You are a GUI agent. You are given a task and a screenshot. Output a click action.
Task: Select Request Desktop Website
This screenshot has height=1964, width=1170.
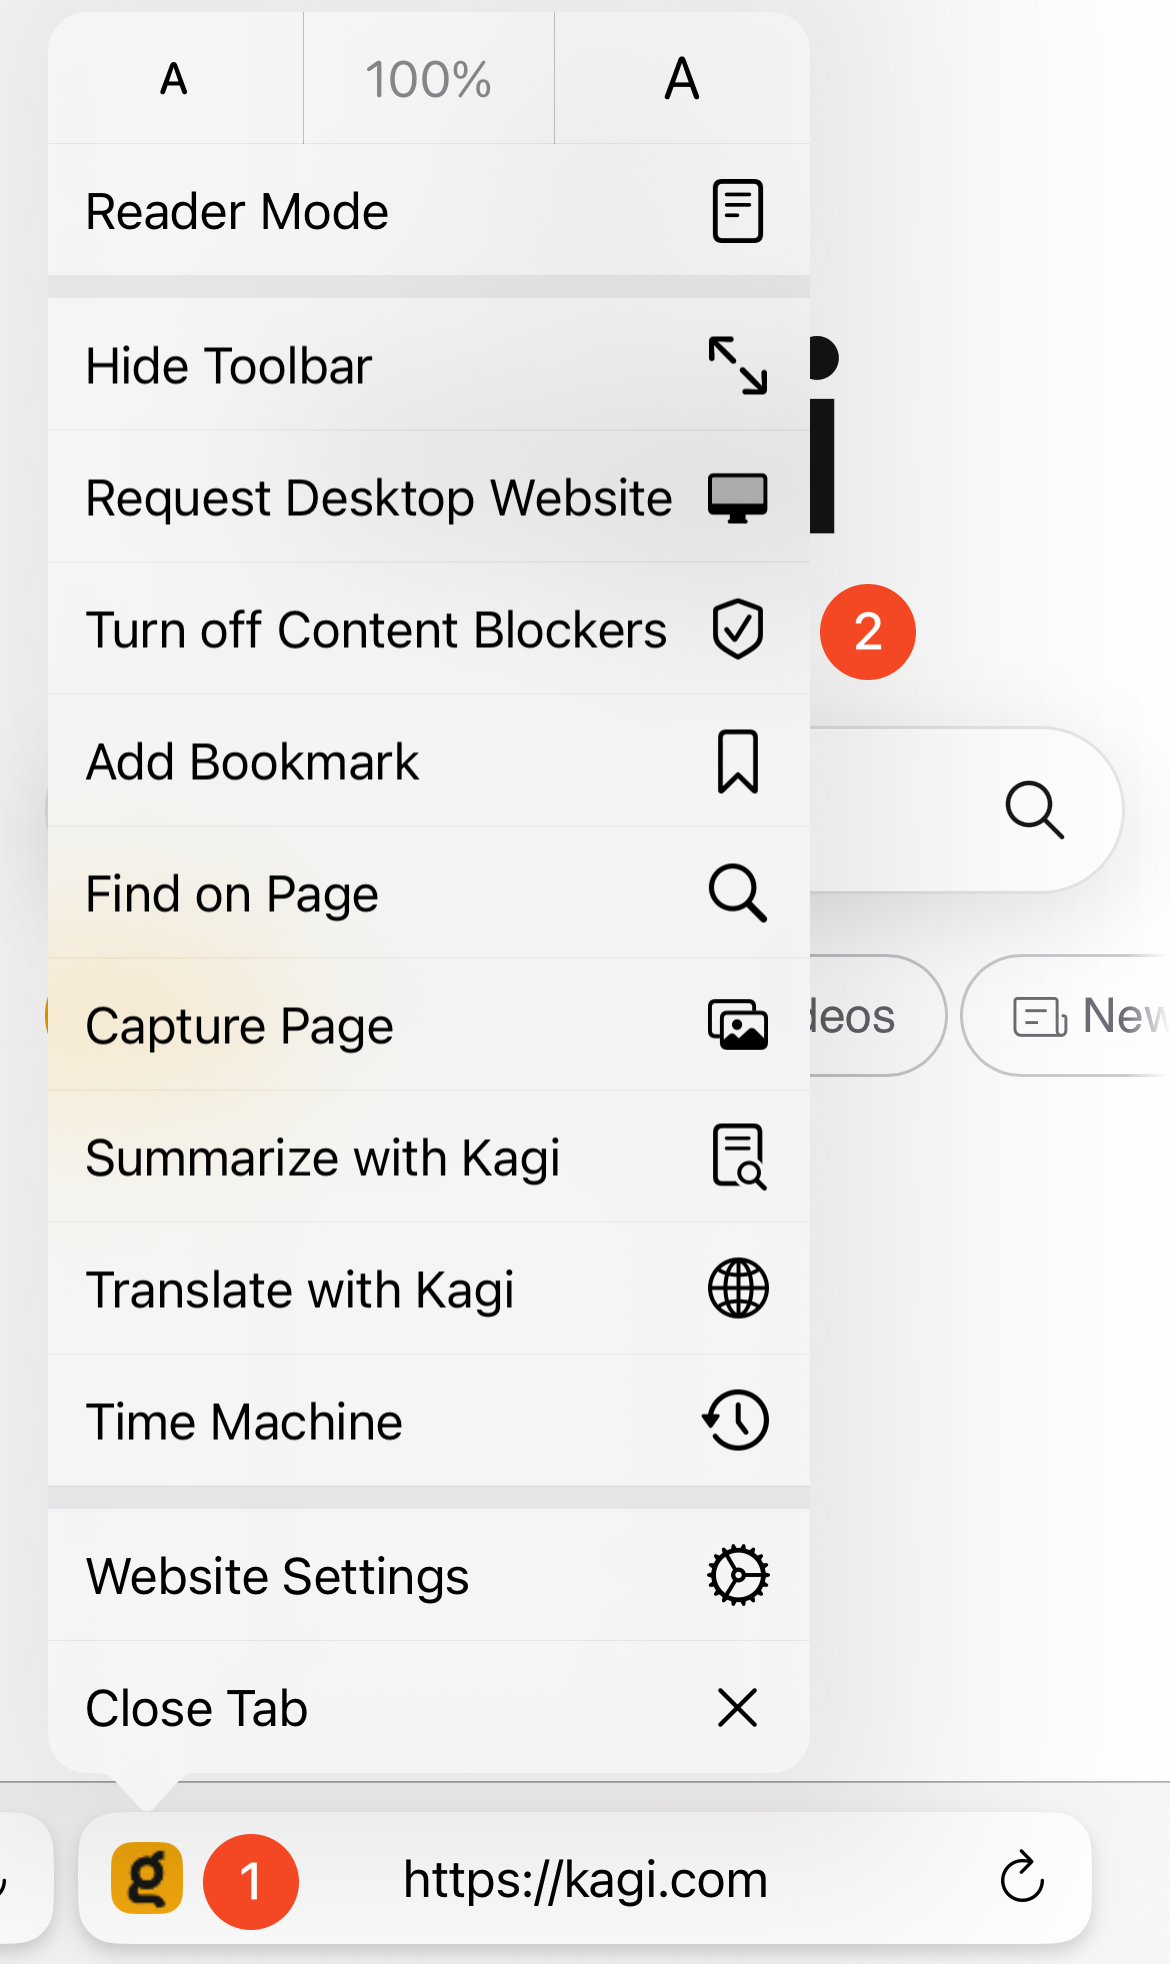[x=429, y=497]
